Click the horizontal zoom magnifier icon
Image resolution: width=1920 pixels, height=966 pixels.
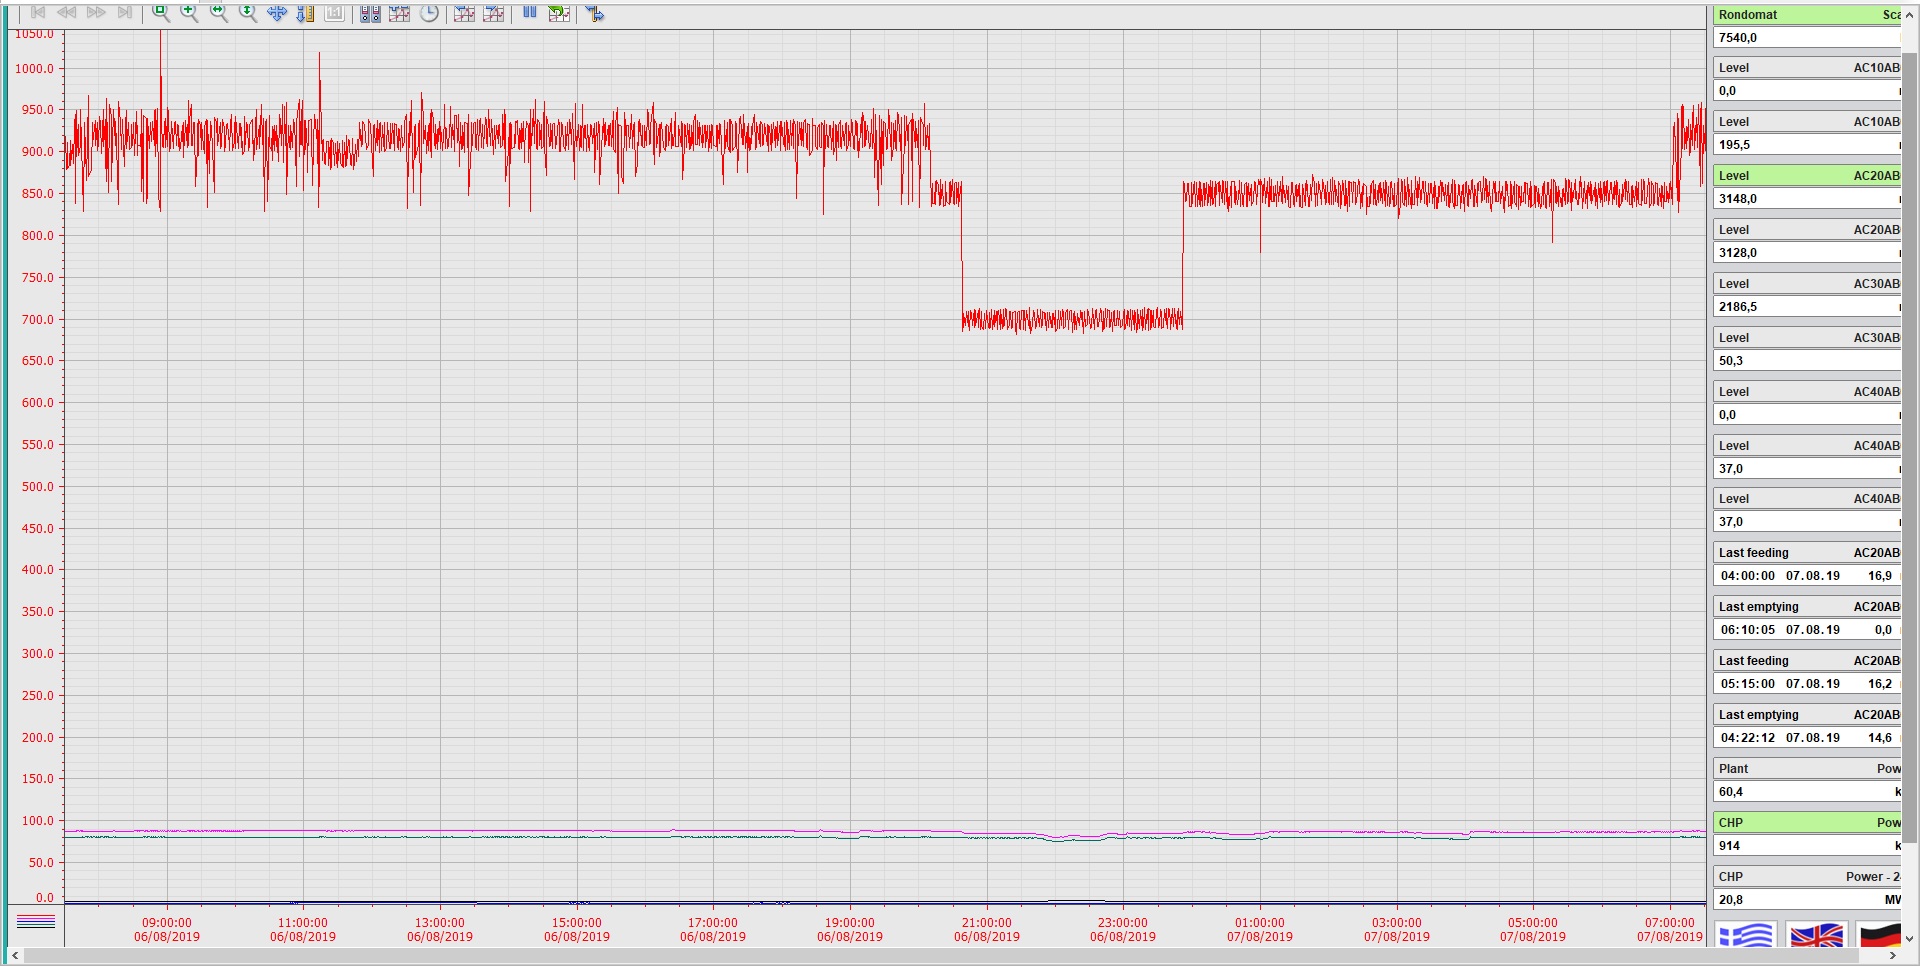coord(218,13)
